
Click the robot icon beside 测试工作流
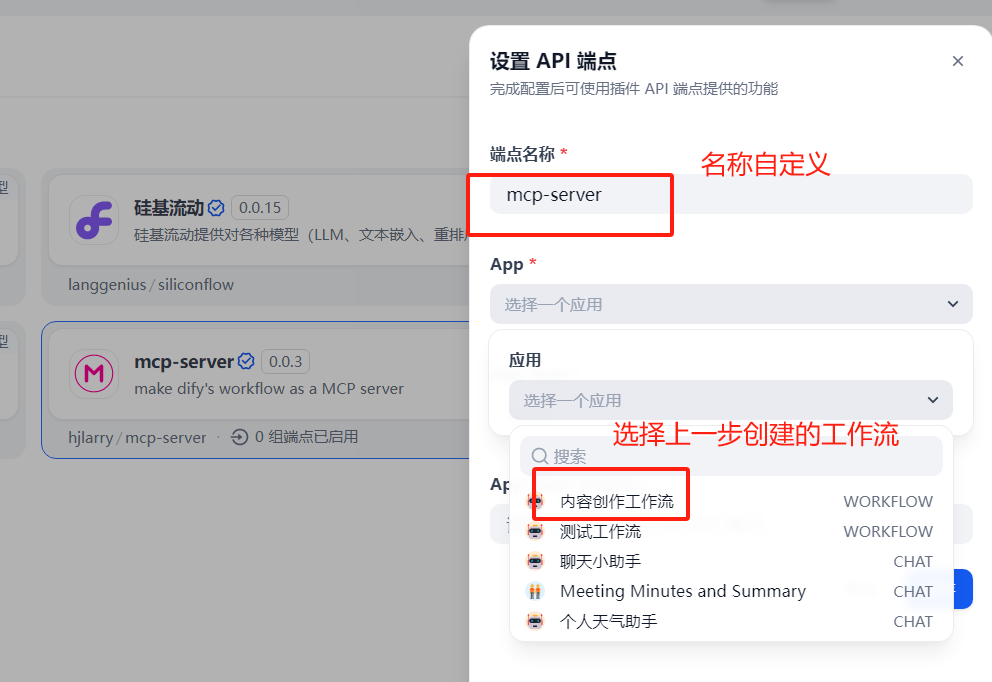point(535,531)
